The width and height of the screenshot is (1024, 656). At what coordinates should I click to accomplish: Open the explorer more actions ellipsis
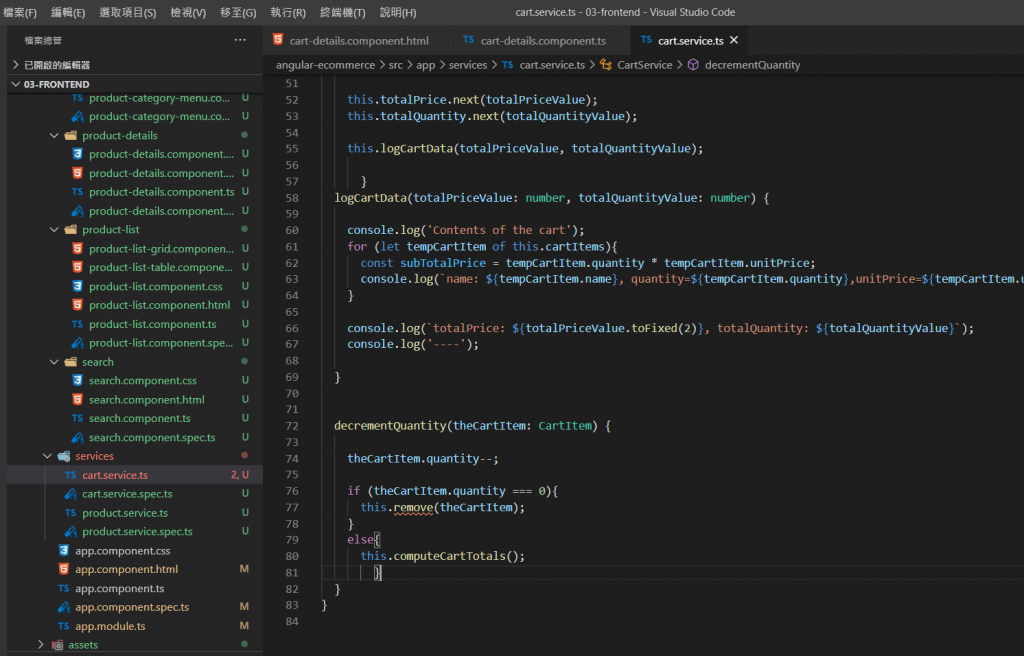[240, 40]
